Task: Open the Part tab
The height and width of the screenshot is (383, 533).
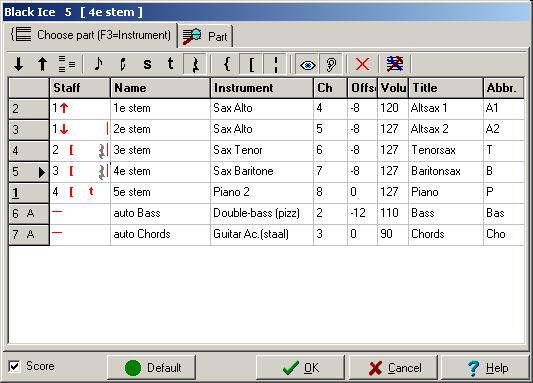Action: [205, 36]
